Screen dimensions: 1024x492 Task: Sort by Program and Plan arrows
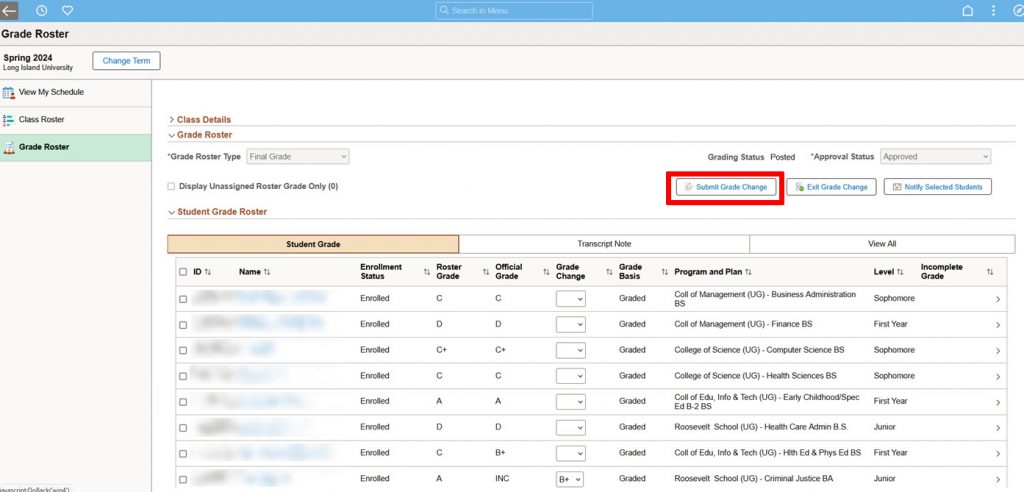(x=748, y=272)
